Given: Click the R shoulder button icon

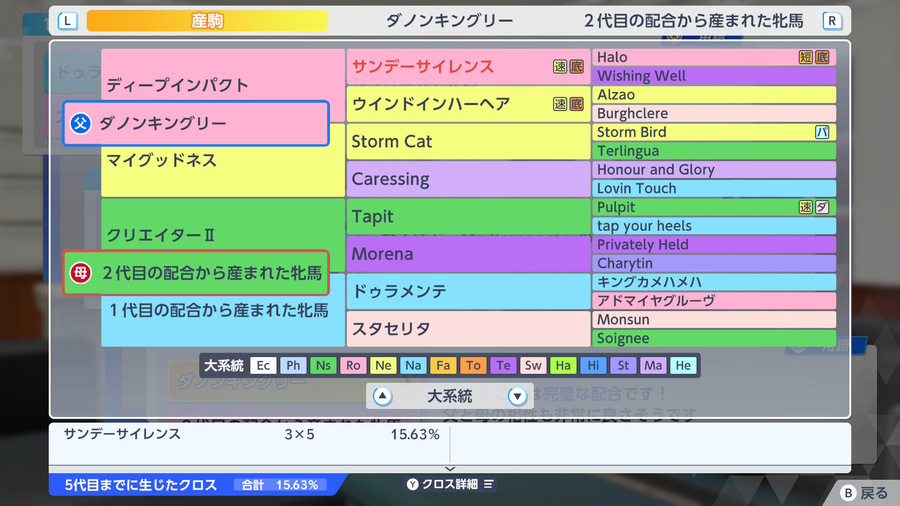Looking at the screenshot, I should [x=832, y=21].
